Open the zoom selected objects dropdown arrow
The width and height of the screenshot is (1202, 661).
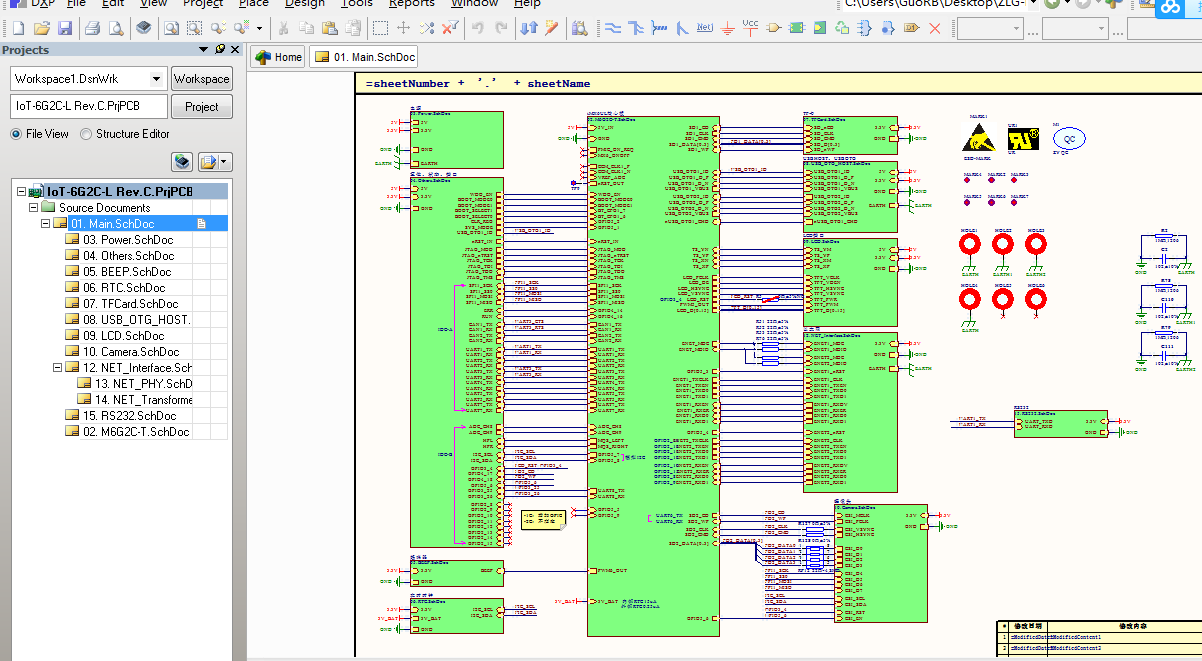click(x=260, y=28)
